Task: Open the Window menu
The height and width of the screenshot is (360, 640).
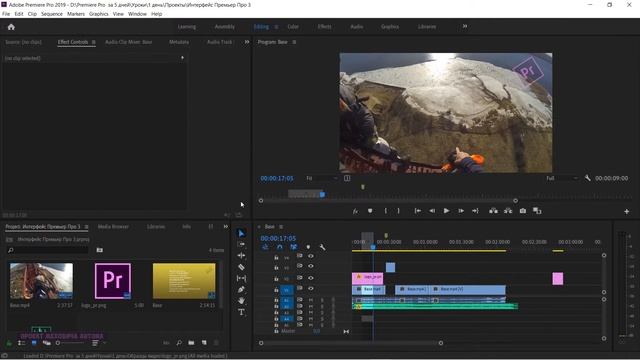Action: click(x=137, y=14)
